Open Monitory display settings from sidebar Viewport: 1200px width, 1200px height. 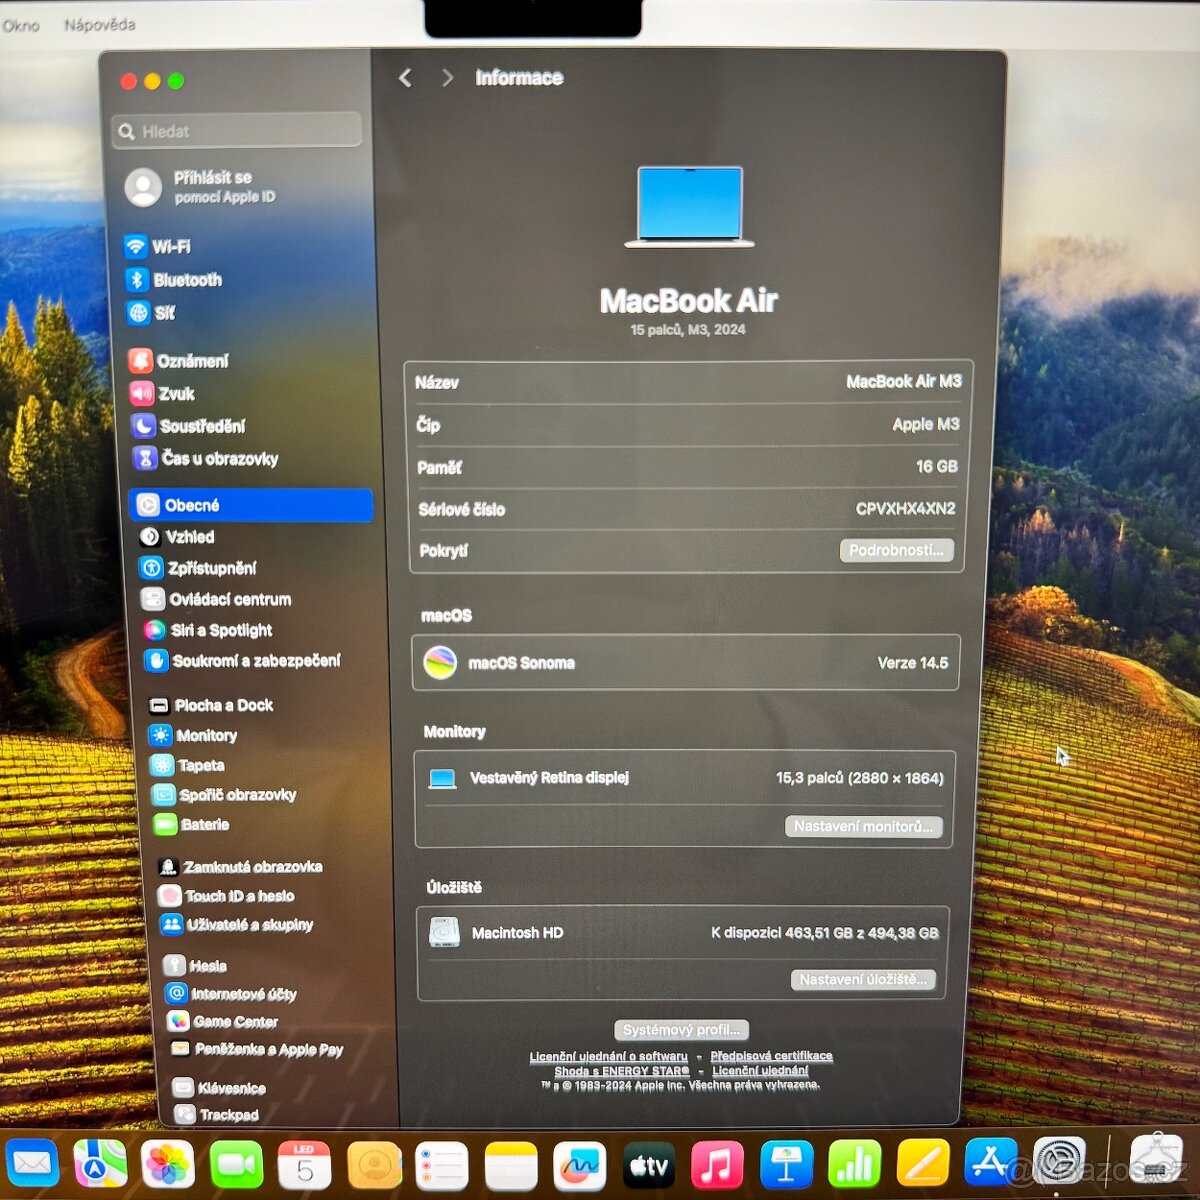coord(207,736)
